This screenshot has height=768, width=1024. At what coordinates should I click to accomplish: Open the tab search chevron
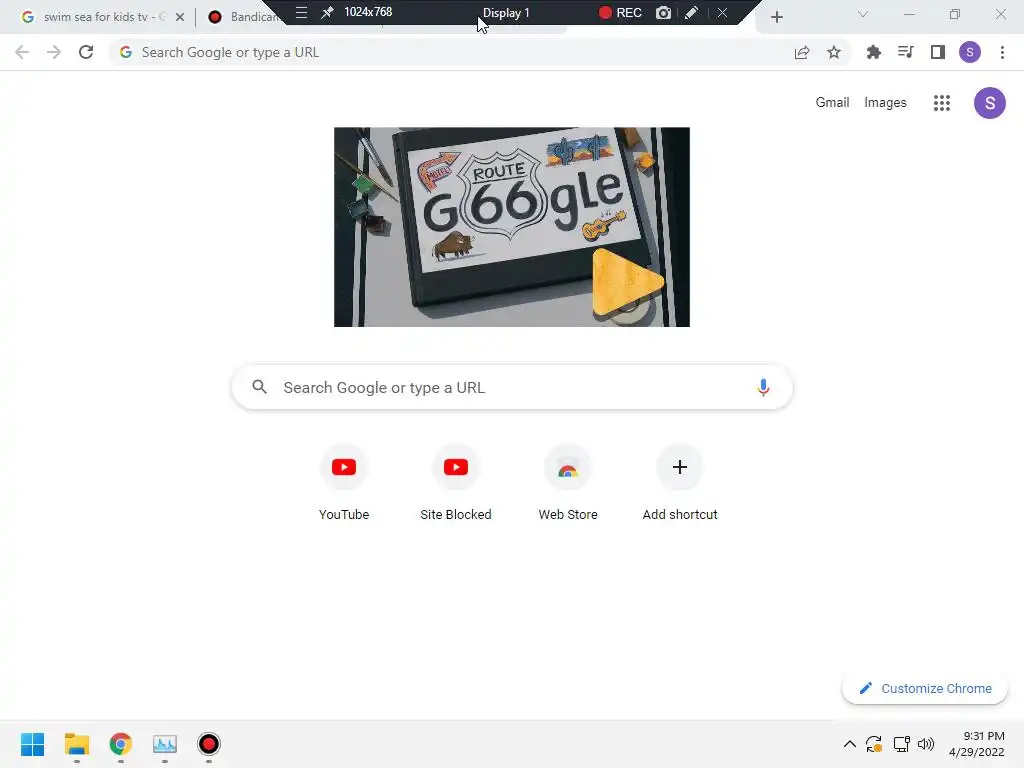pos(863,14)
